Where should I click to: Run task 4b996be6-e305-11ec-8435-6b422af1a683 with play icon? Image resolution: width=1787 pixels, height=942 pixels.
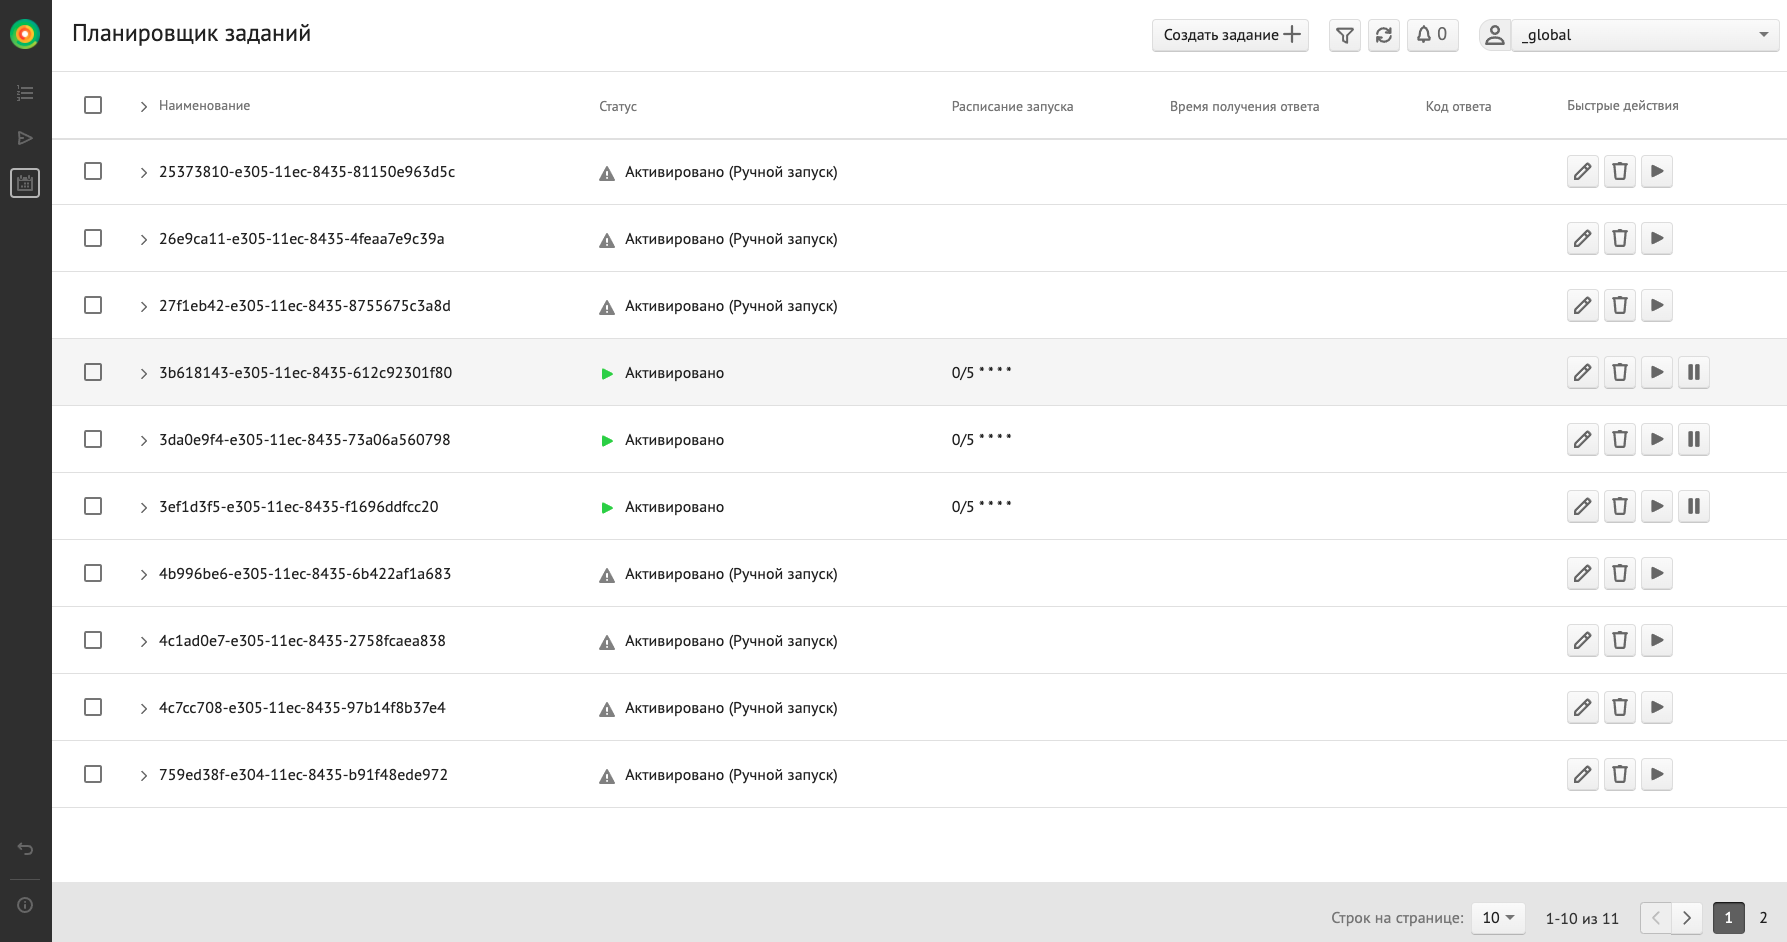click(x=1656, y=574)
